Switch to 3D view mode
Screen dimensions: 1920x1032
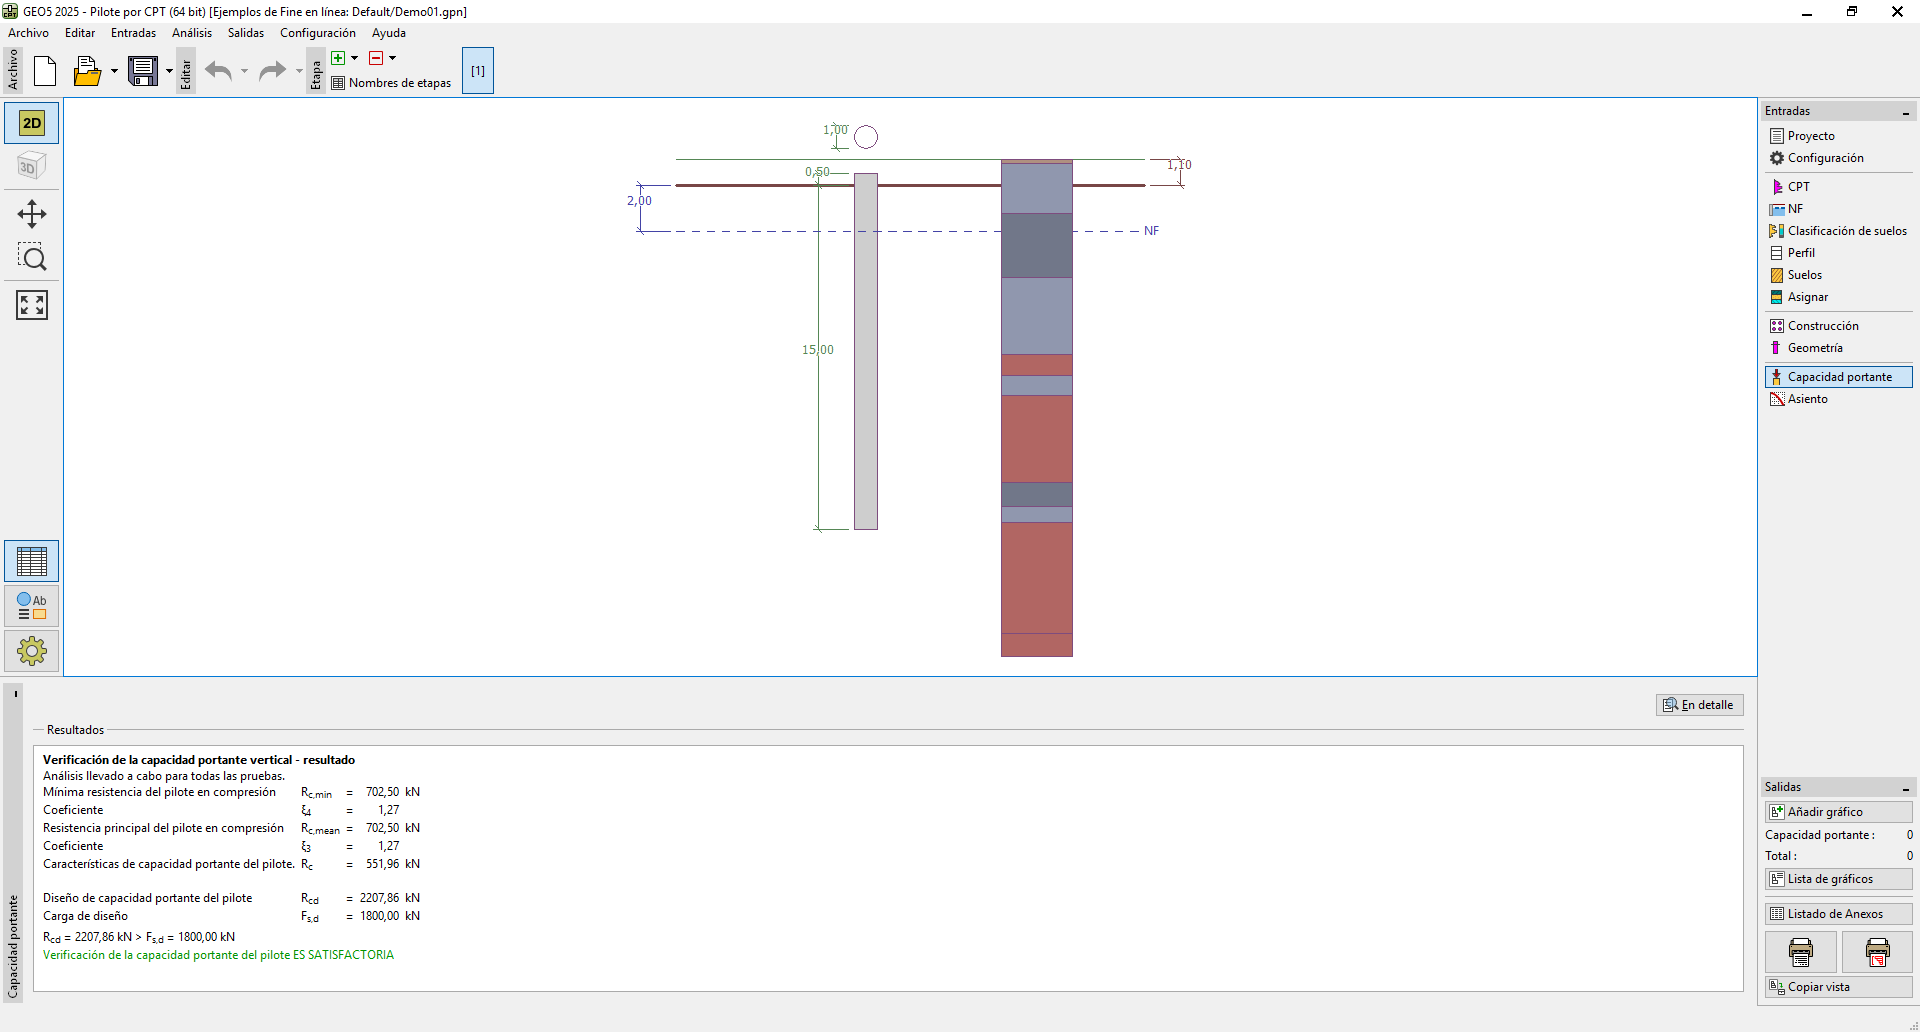(x=32, y=167)
